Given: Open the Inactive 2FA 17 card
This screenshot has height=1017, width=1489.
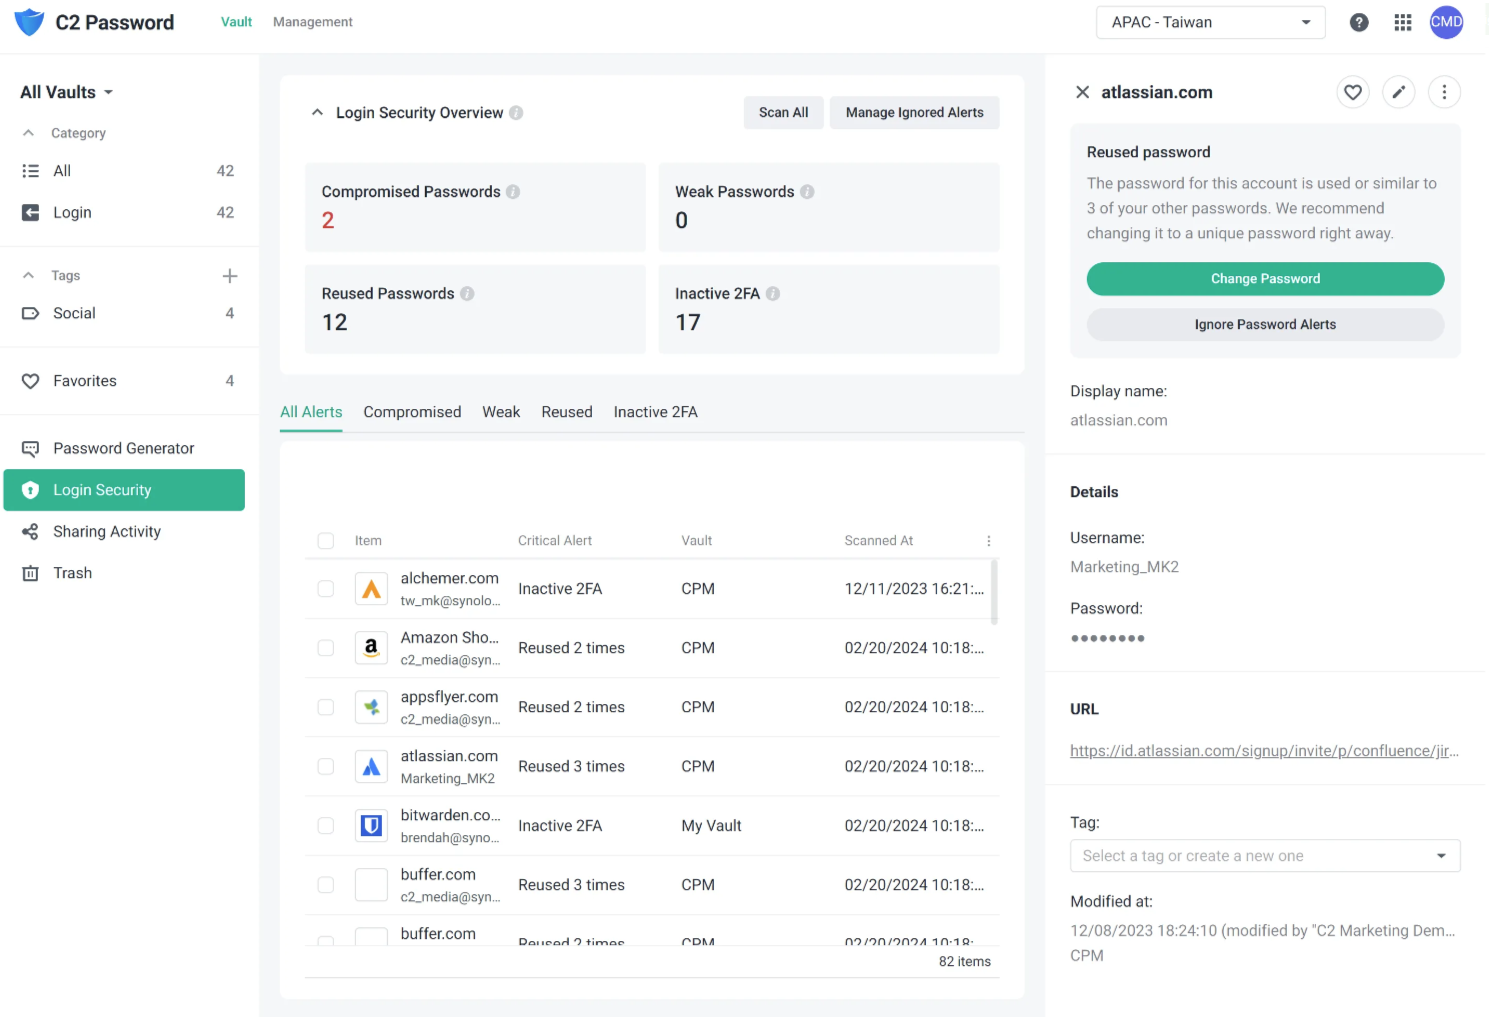Looking at the screenshot, I should click(x=829, y=309).
